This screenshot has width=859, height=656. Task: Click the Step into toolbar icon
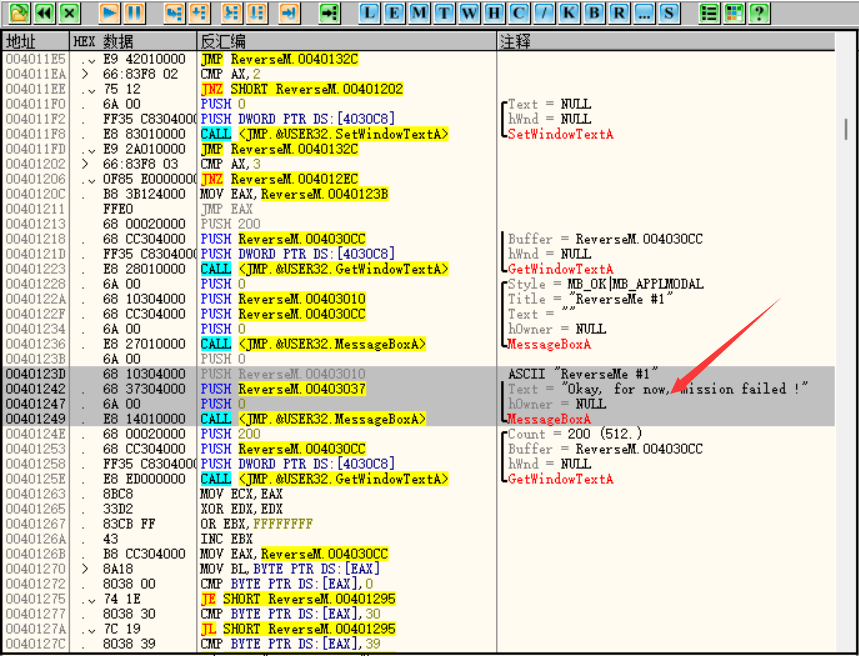174,13
